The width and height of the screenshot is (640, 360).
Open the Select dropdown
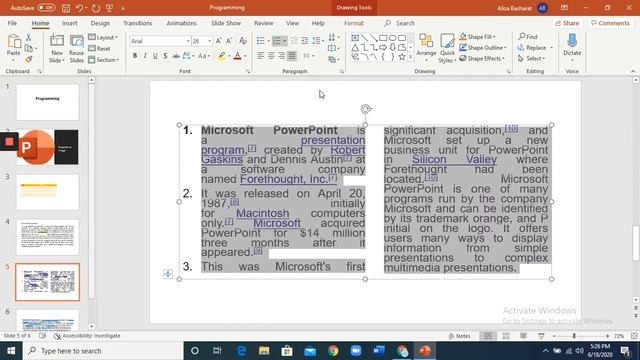531,59
